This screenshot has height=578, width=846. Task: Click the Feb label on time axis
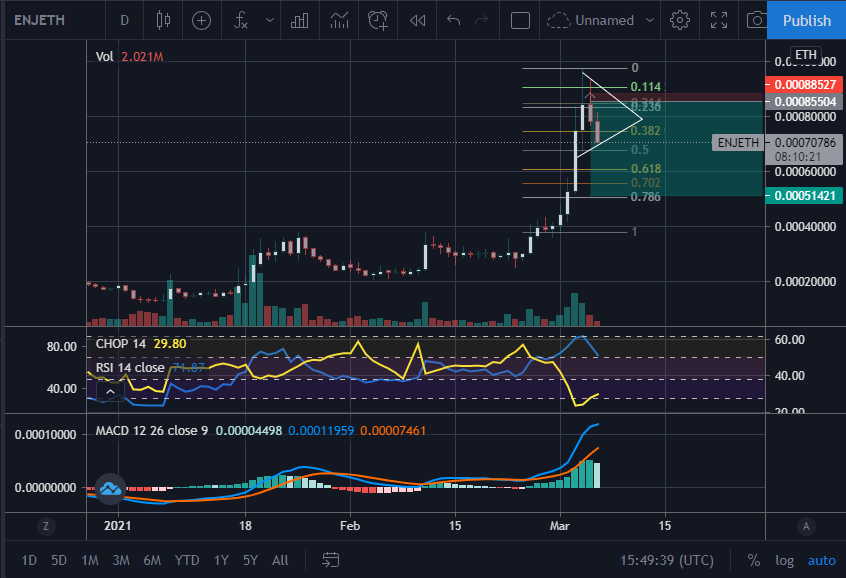click(350, 526)
